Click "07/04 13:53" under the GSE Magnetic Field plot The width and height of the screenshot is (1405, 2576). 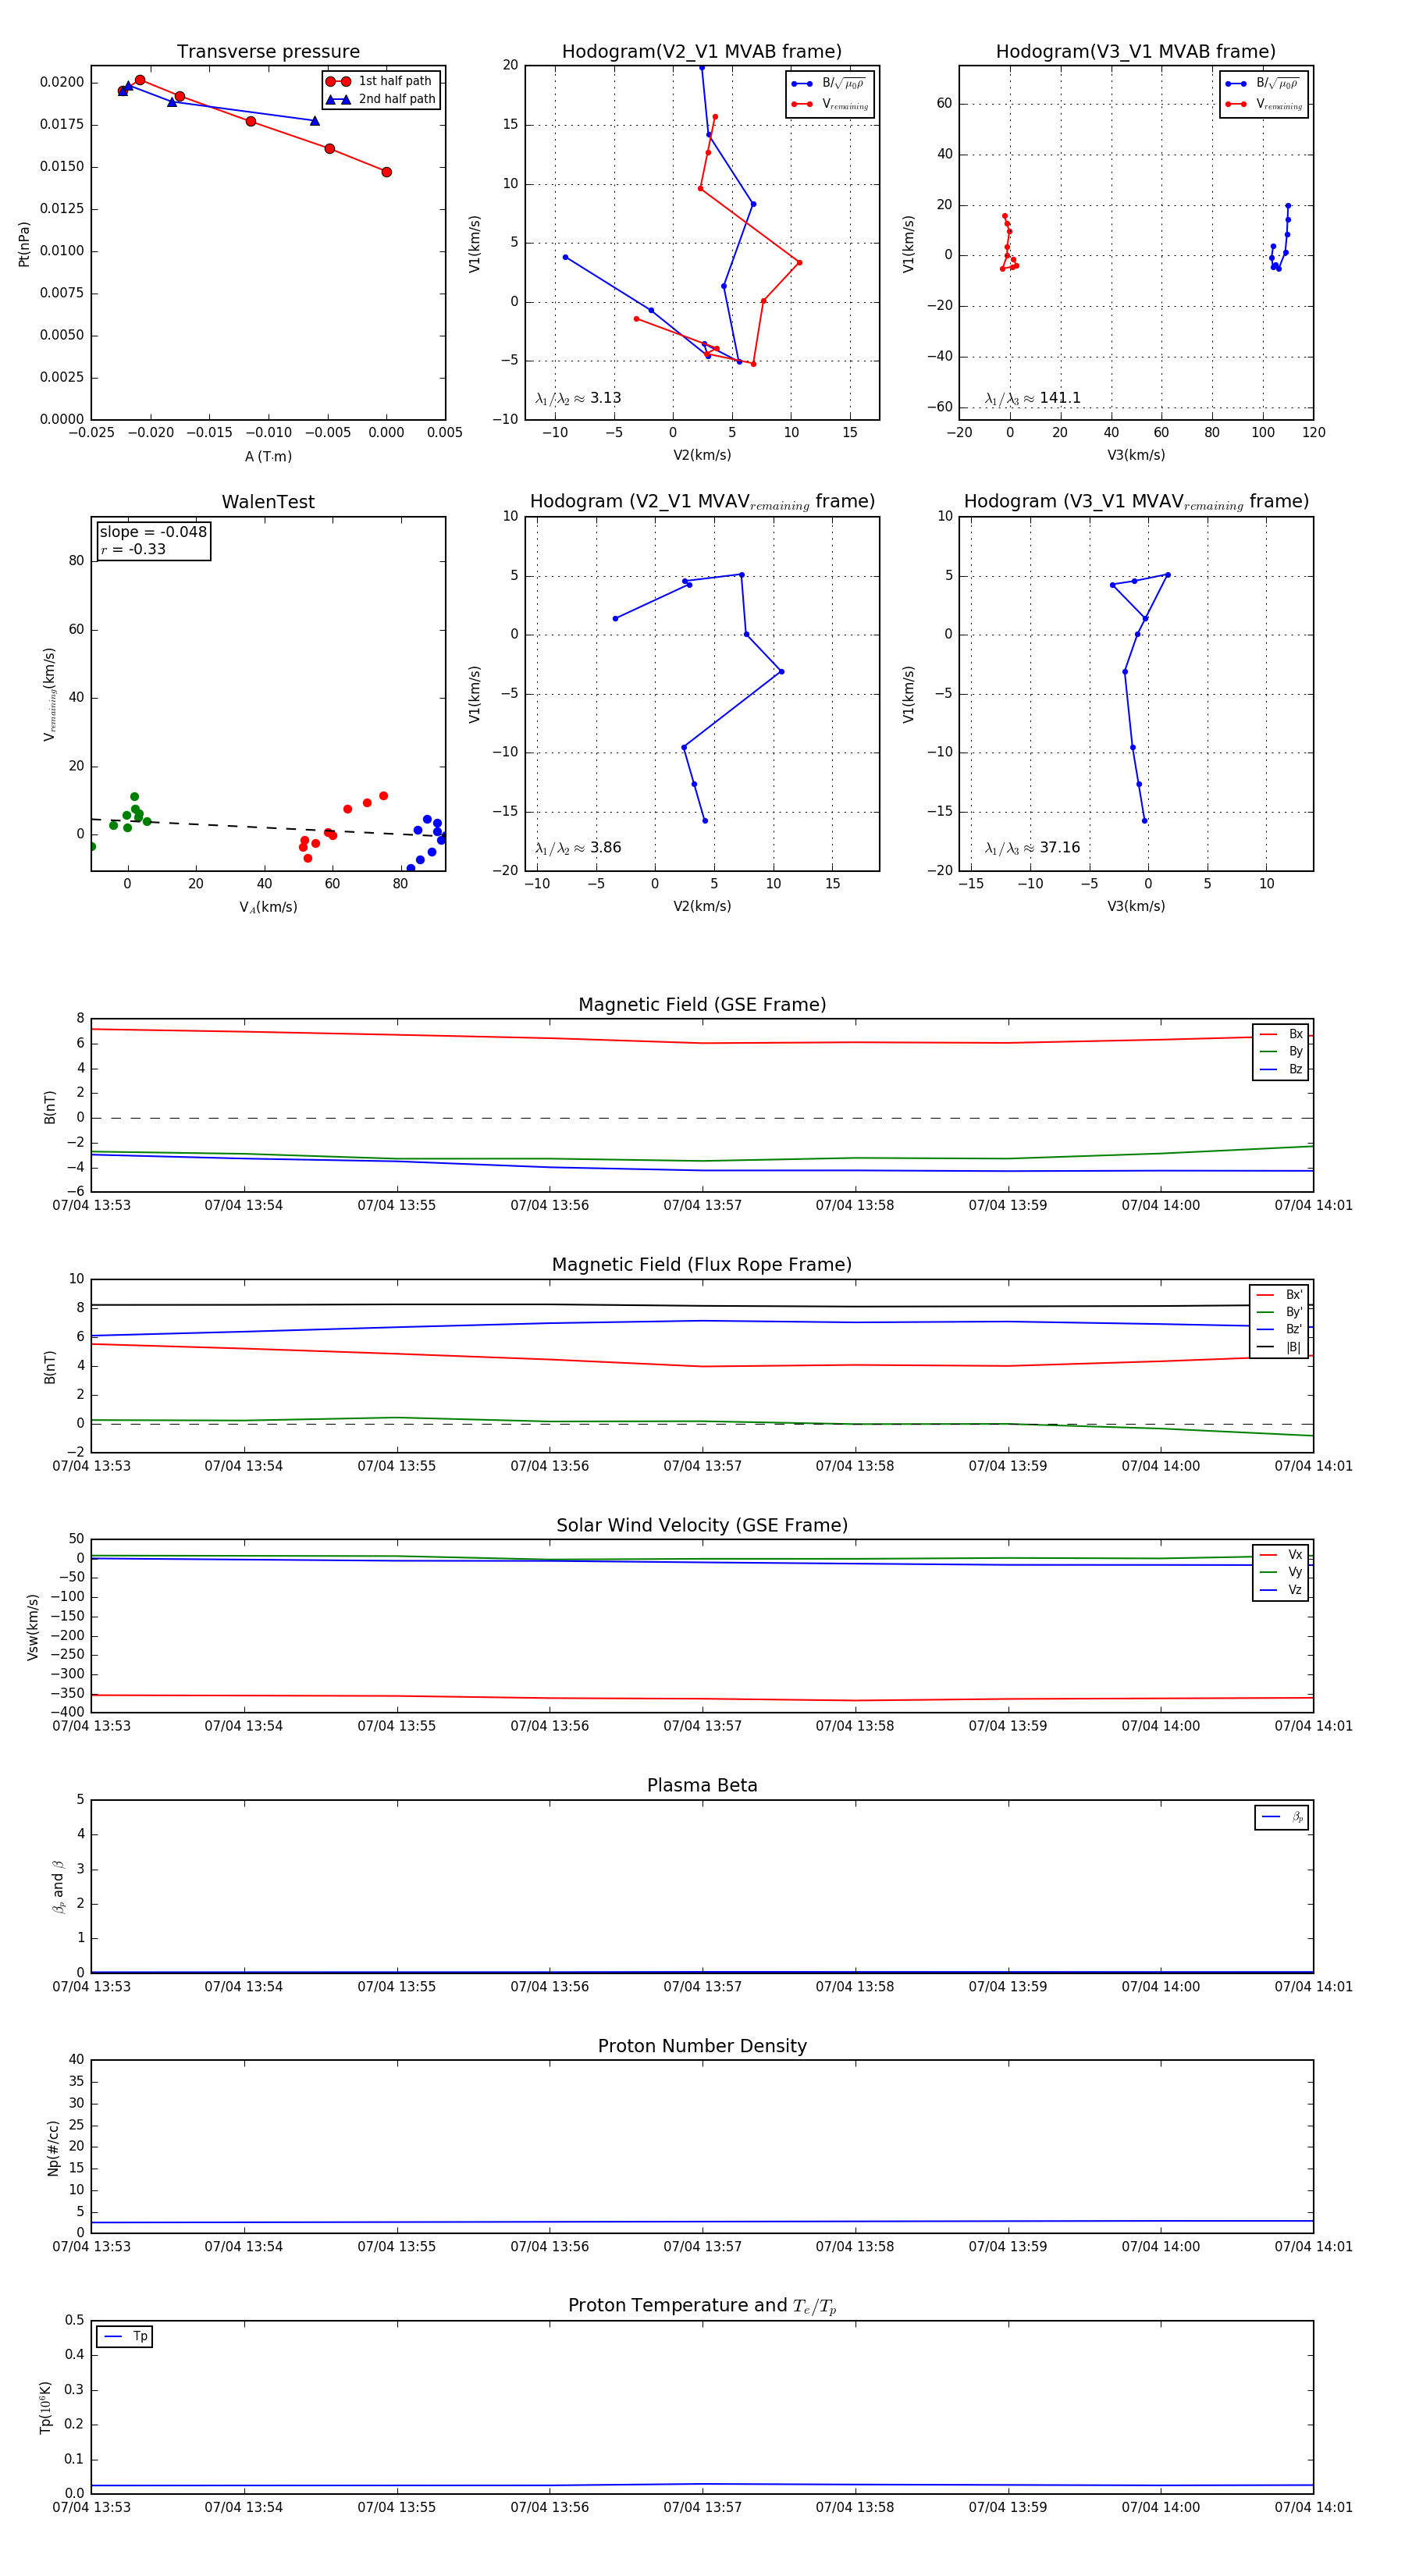coord(91,1206)
